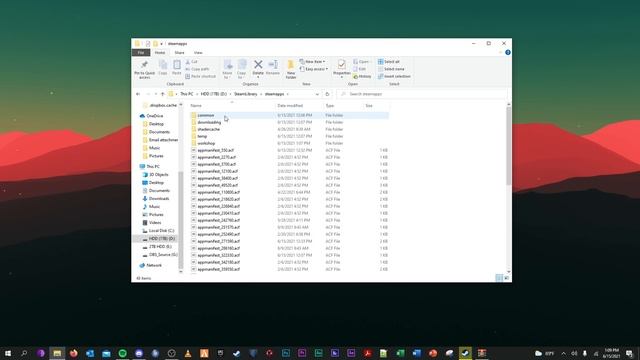Sort by the Size column header
This screenshot has height=360, width=640.
376,106
